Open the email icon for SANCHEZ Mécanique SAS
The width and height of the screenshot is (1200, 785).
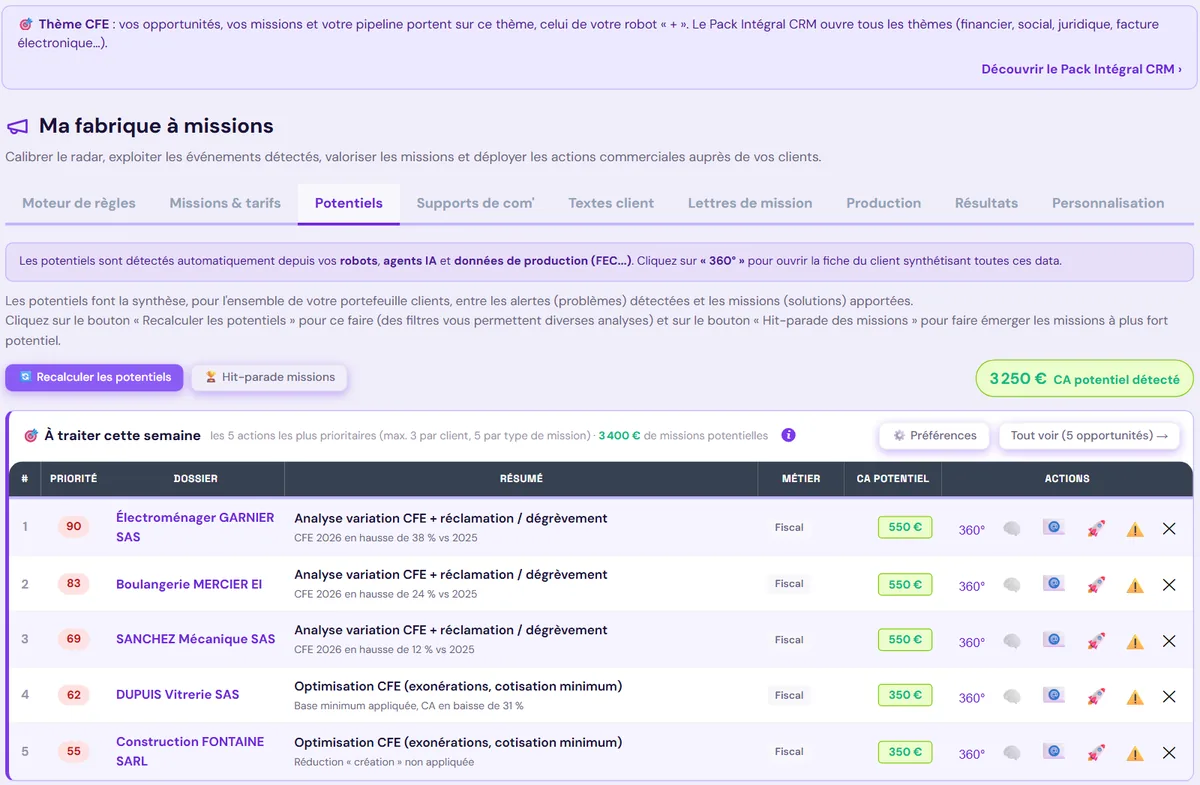point(1053,639)
